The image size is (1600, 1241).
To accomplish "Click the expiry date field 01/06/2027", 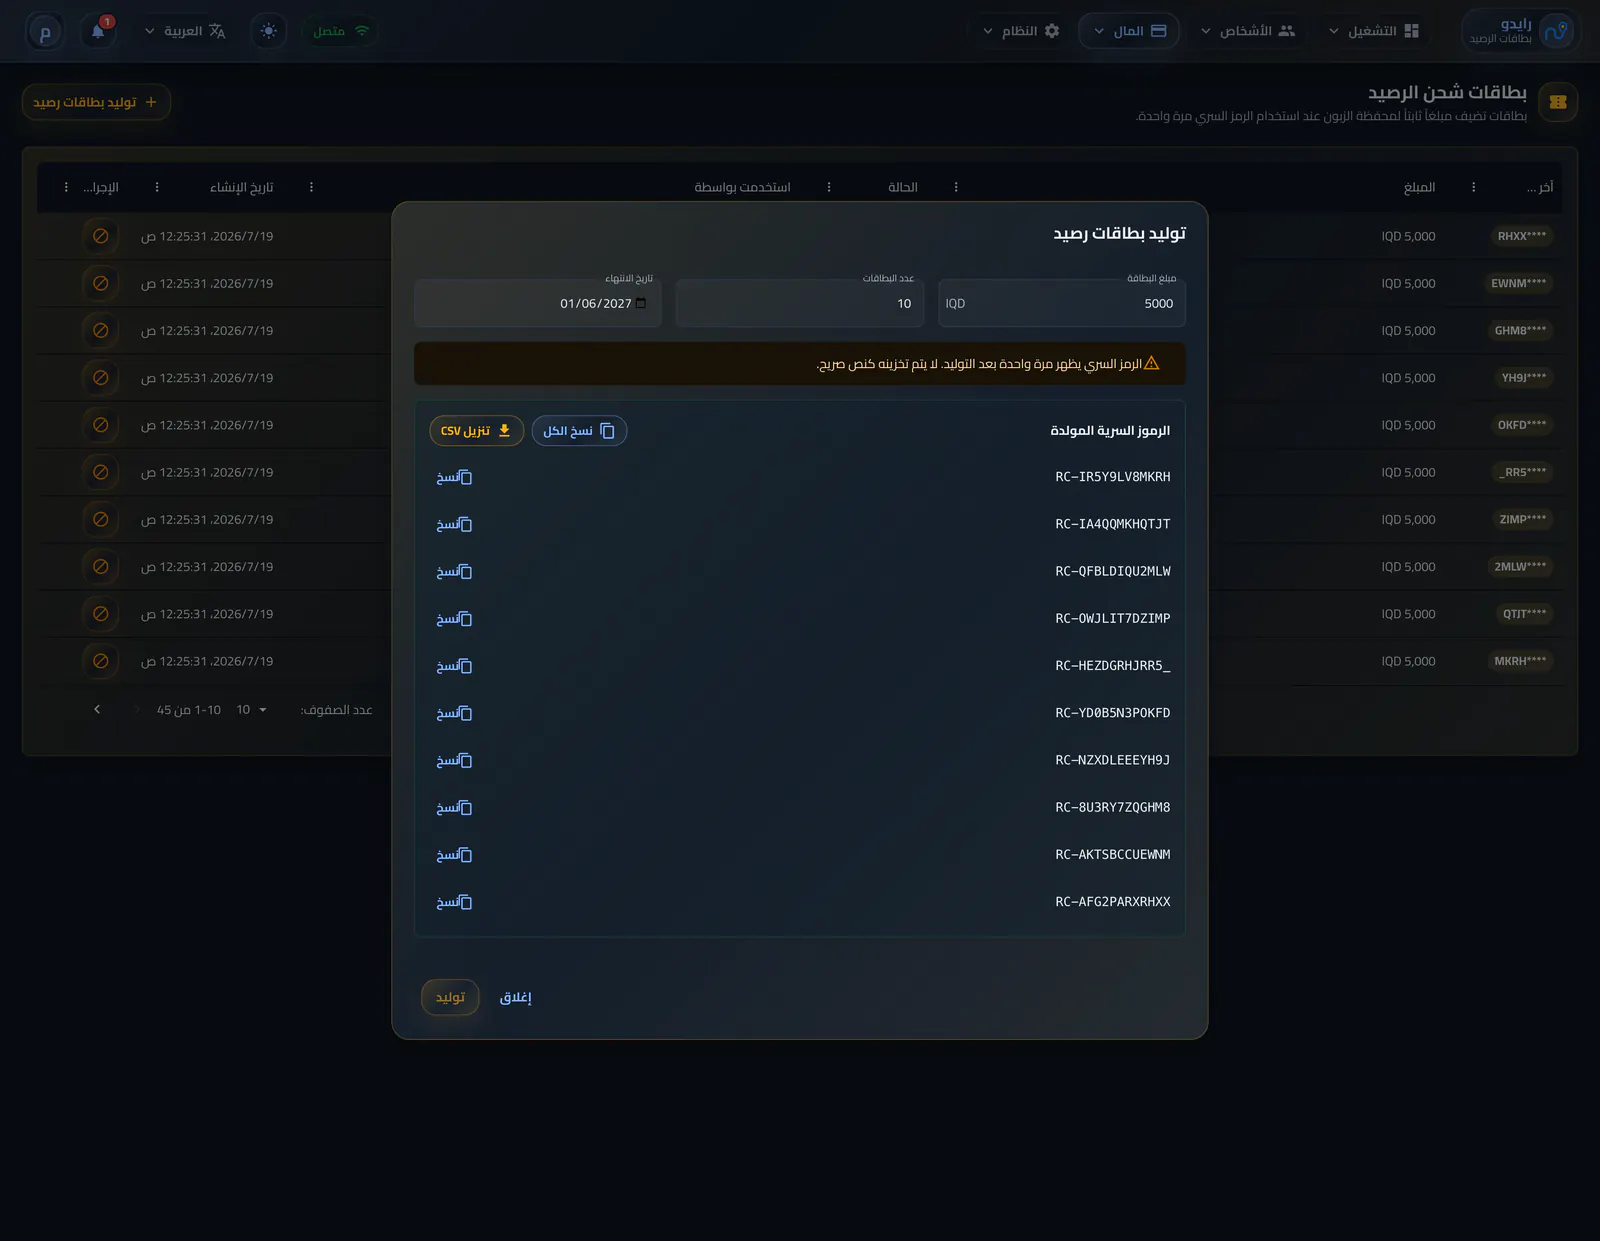I will tap(538, 303).
